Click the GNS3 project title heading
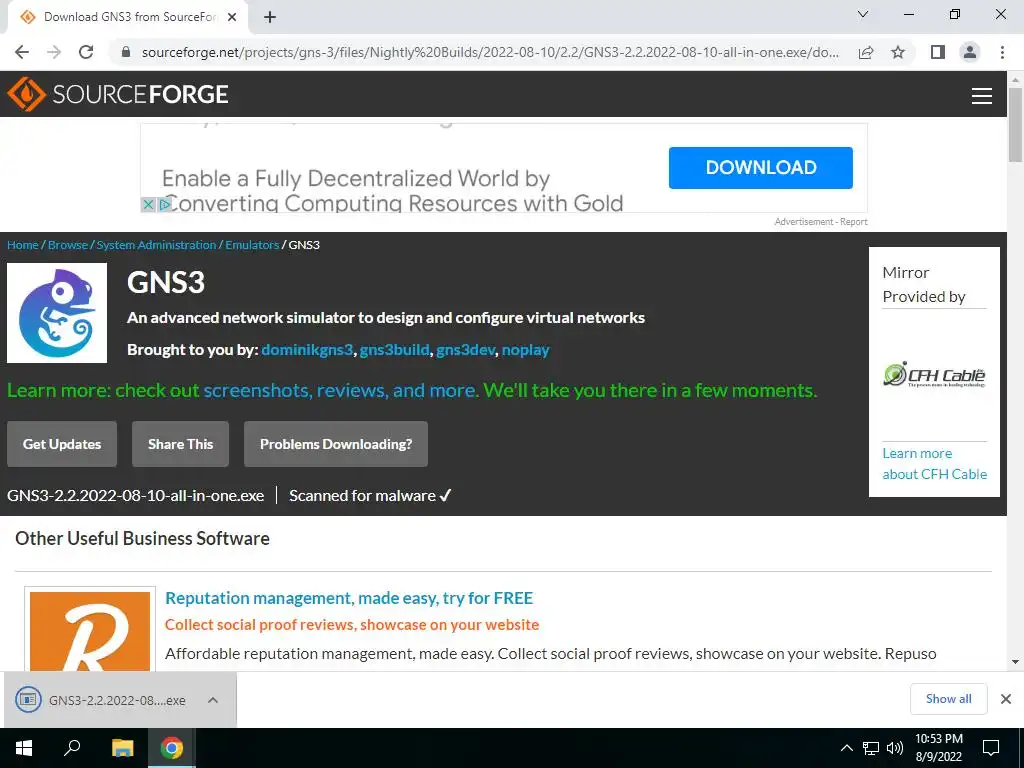The image size is (1024, 768). (x=166, y=282)
